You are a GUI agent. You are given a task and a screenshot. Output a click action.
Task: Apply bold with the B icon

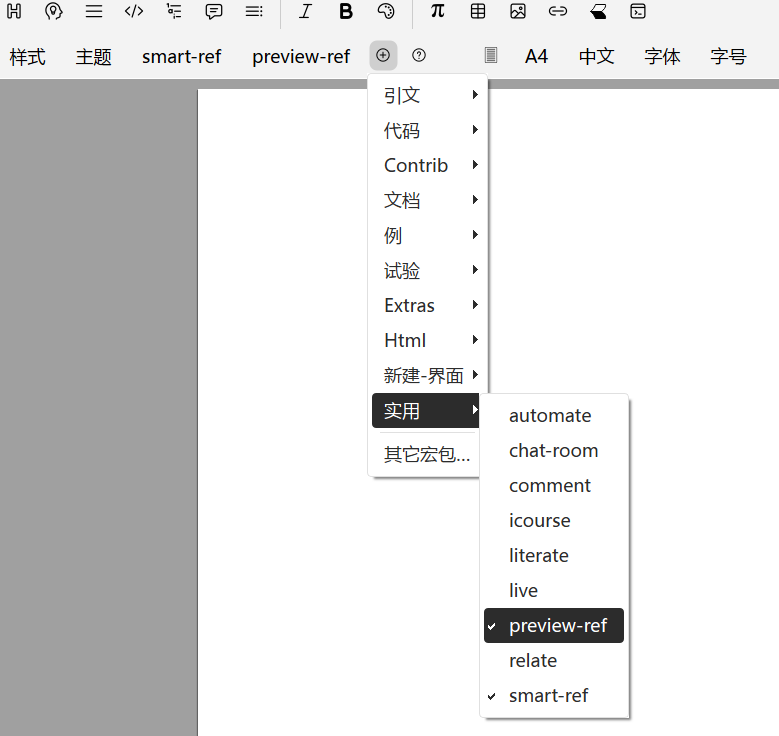click(346, 12)
